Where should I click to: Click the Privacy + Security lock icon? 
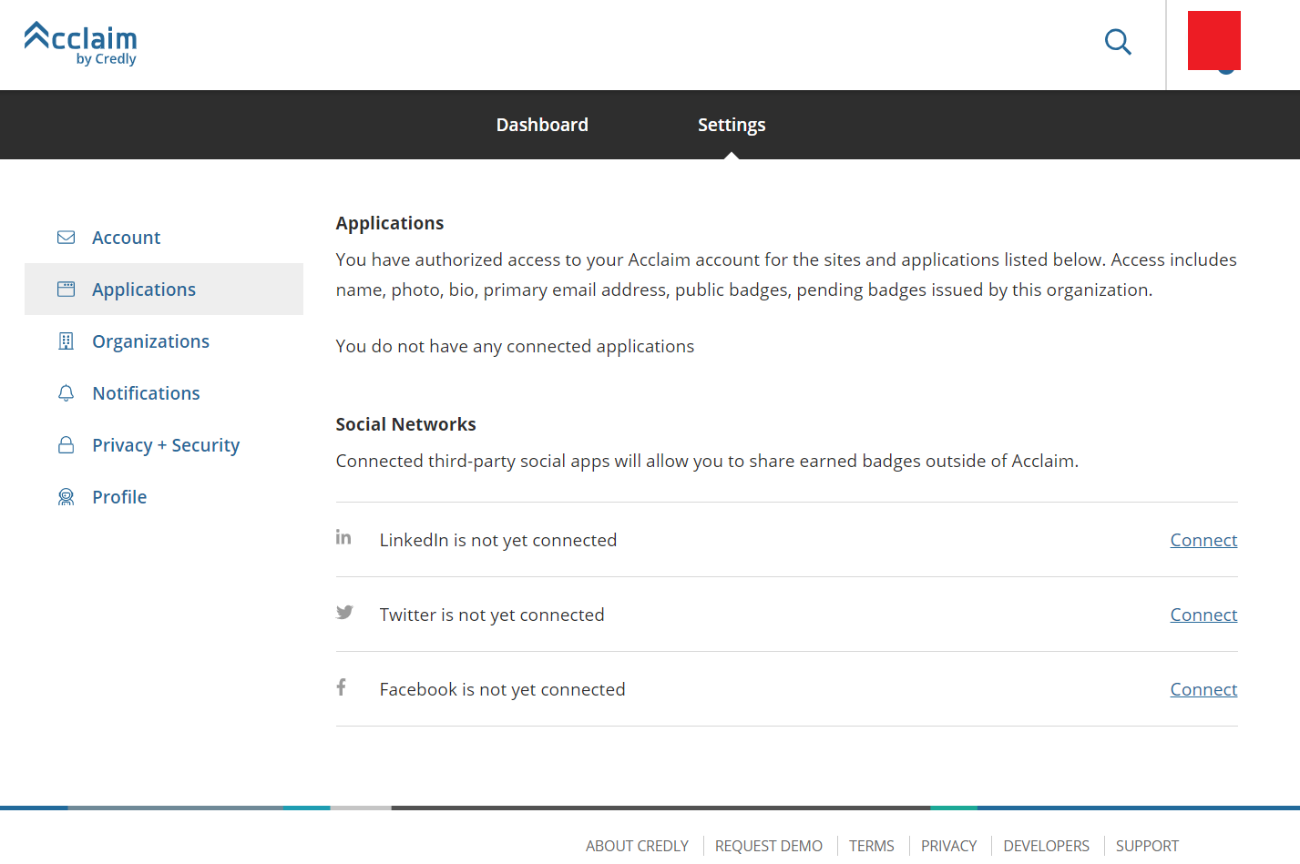pyautogui.click(x=66, y=446)
